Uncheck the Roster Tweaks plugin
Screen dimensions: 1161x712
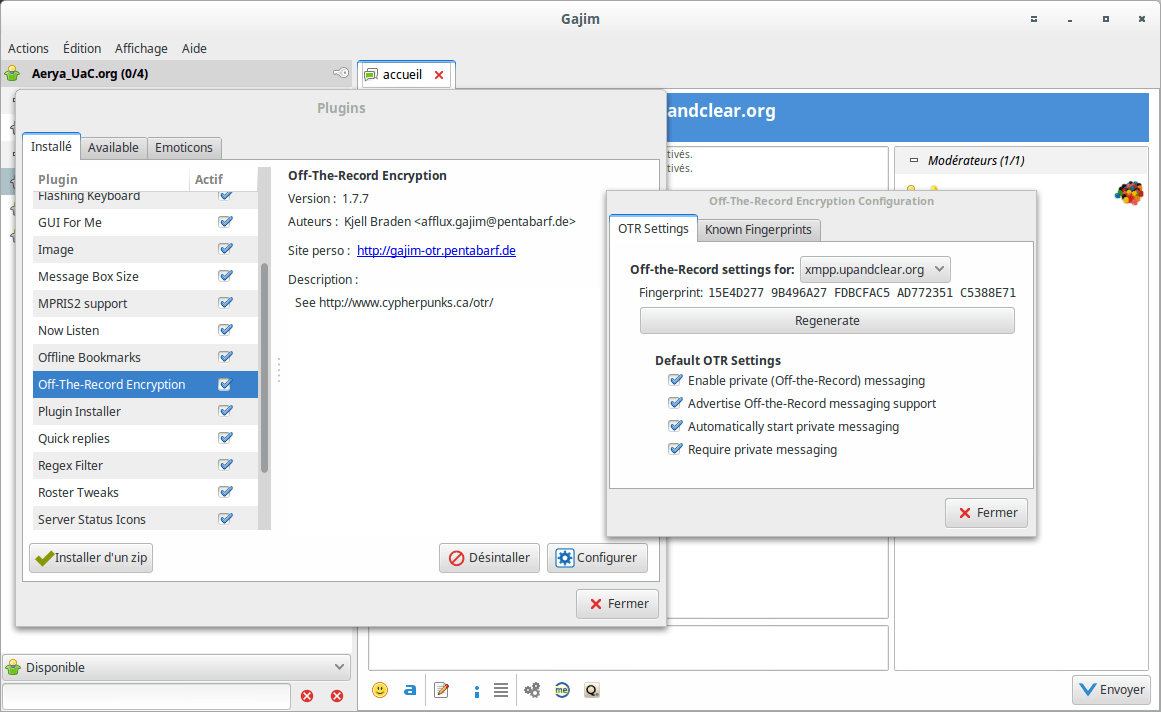coord(226,492)
